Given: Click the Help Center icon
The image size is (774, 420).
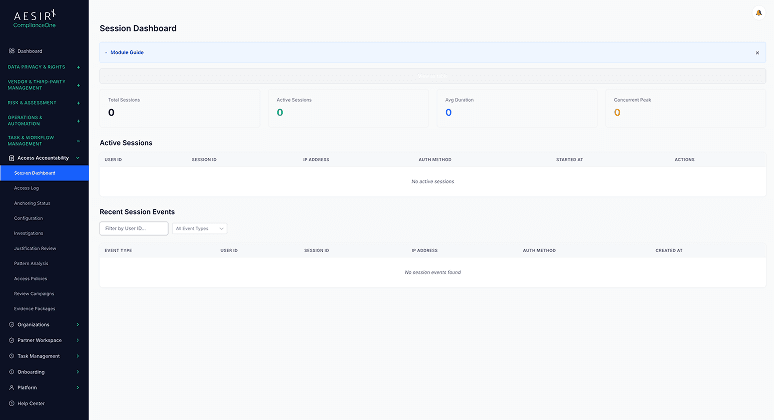Looking at the screenshot, I should [12, 403].
